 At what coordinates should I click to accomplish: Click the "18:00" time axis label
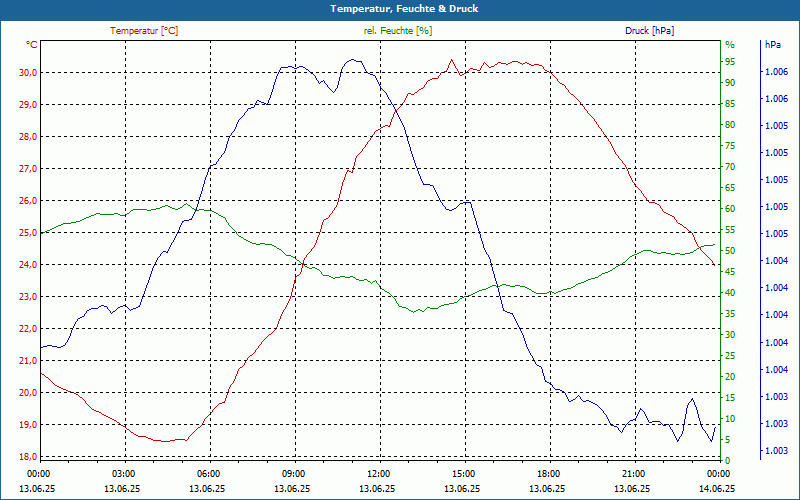547,474
